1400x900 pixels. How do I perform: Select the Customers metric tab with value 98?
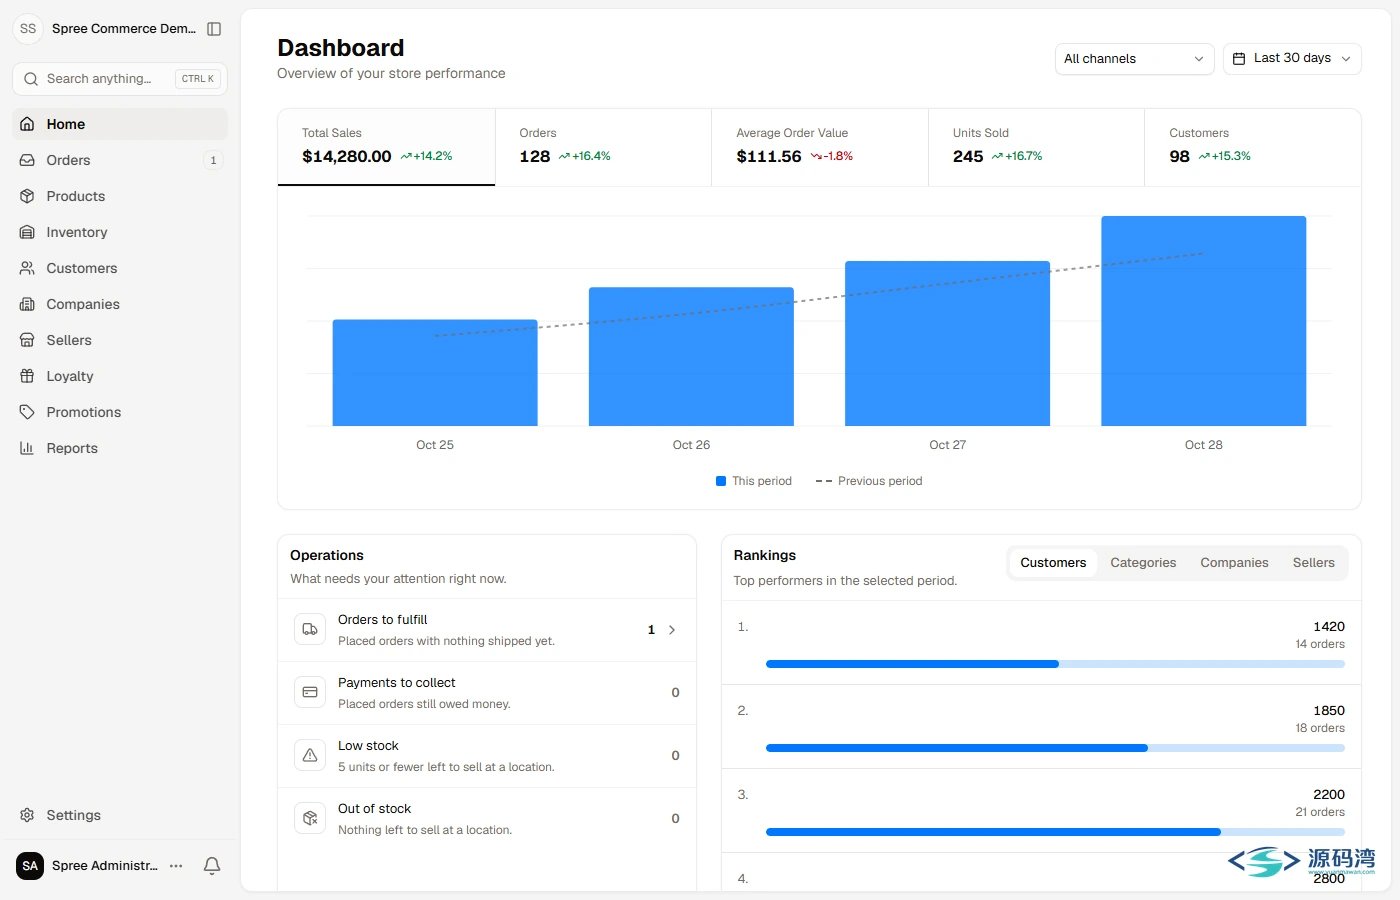tap(1253, 147)
